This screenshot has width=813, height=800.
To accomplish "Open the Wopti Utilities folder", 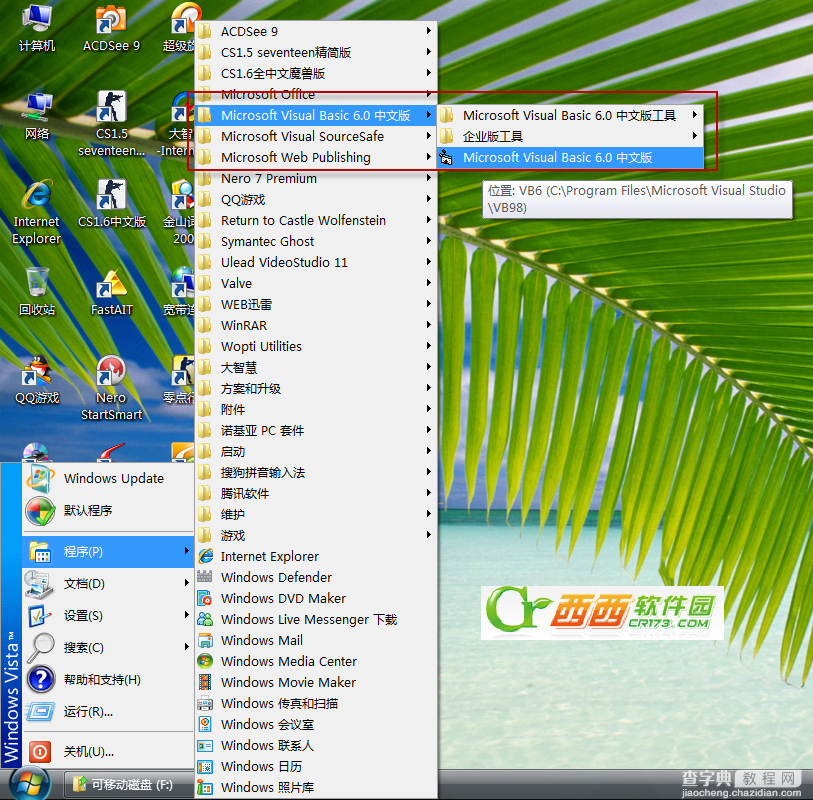I will tap(316, 346).
